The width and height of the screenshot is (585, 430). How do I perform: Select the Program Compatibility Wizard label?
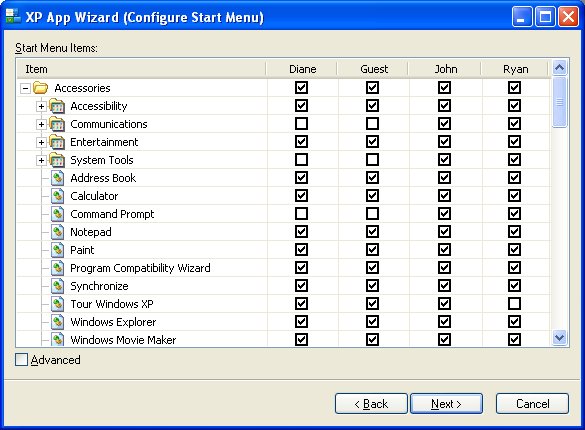140,268
